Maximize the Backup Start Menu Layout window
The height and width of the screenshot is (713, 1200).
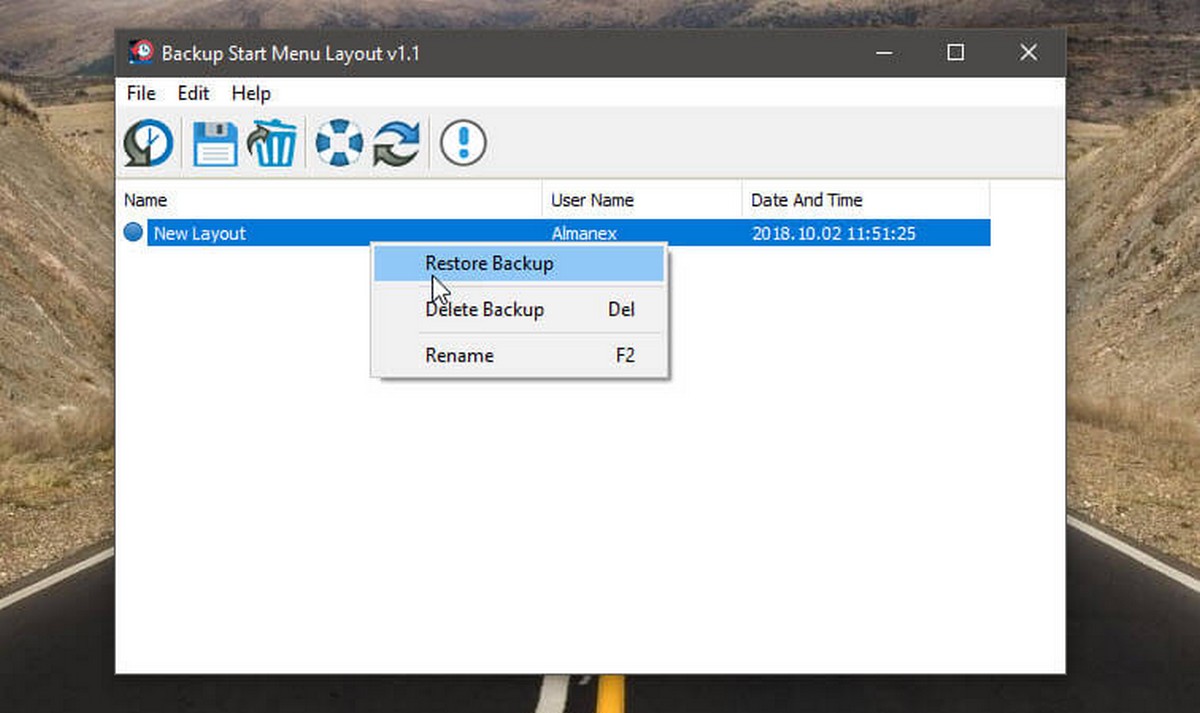coord(956,53)
